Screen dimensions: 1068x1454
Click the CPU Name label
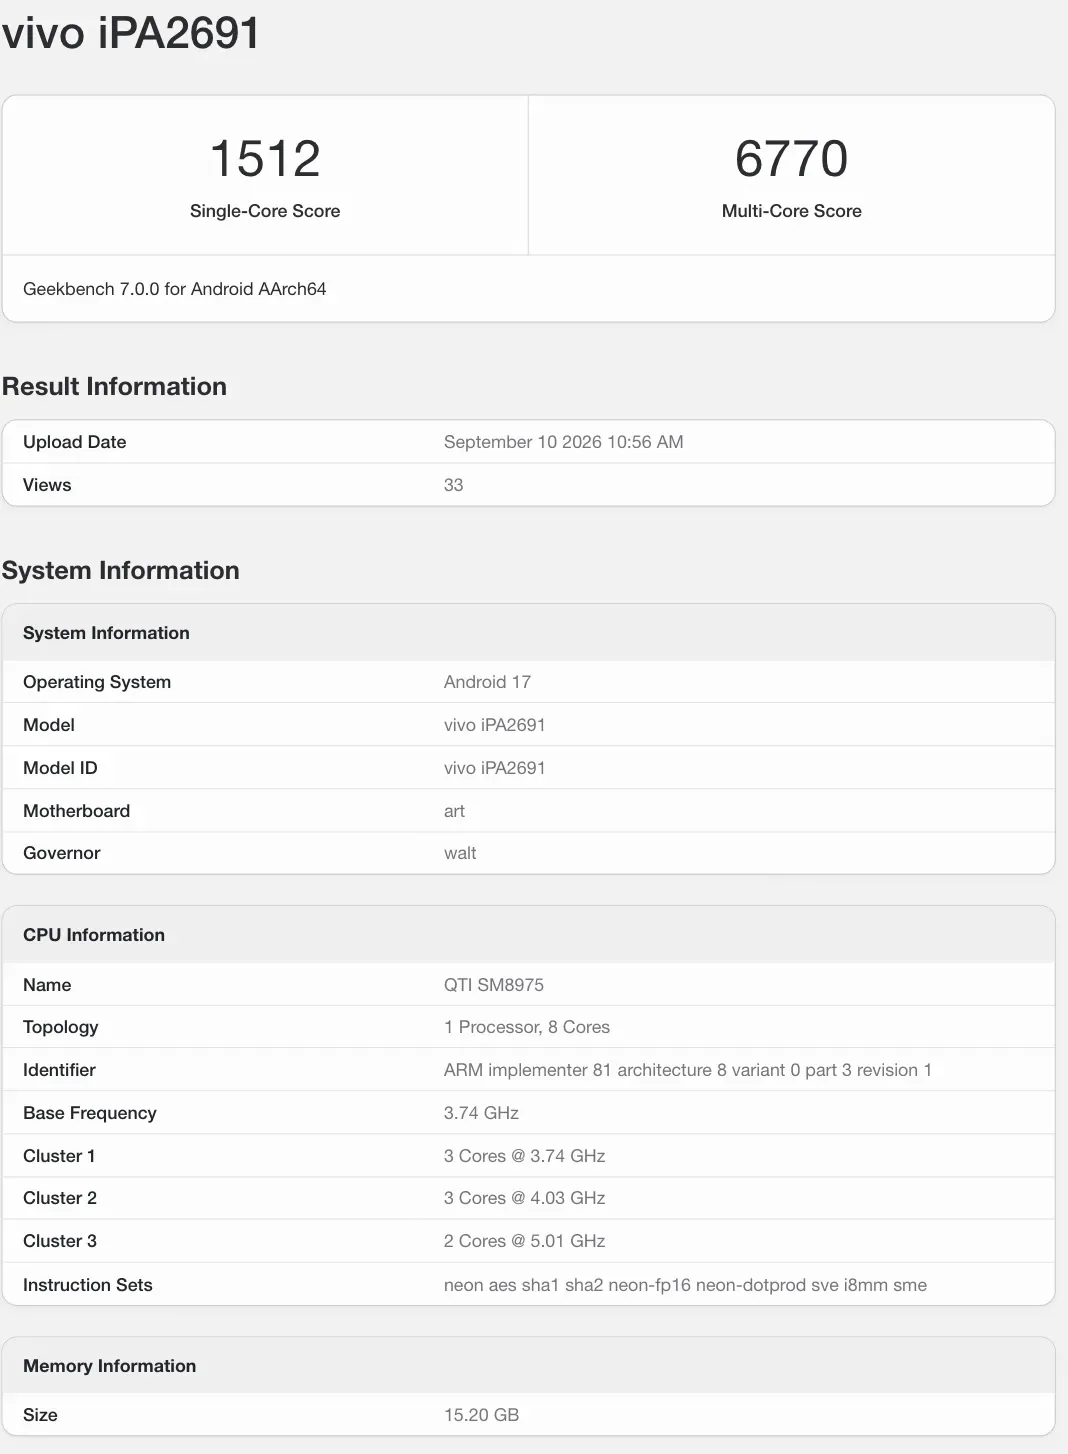click(x=47, y=985)
